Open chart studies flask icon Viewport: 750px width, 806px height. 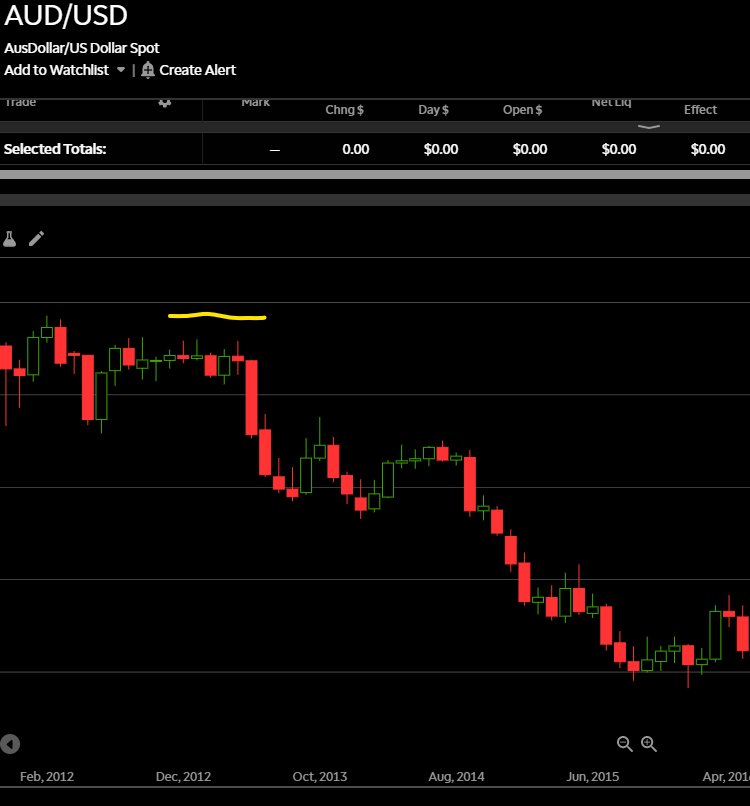pyautogui.click(x=10, y=239)
